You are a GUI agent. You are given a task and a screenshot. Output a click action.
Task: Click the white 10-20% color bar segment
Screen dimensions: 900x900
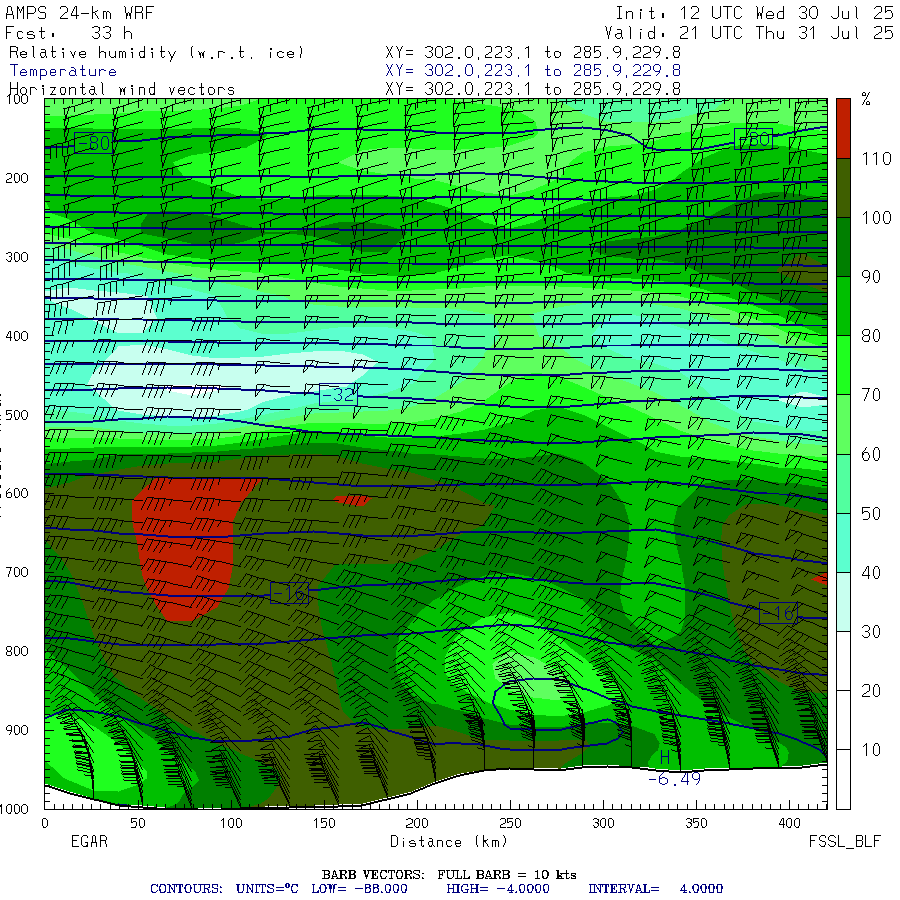[x=843, y=720]
